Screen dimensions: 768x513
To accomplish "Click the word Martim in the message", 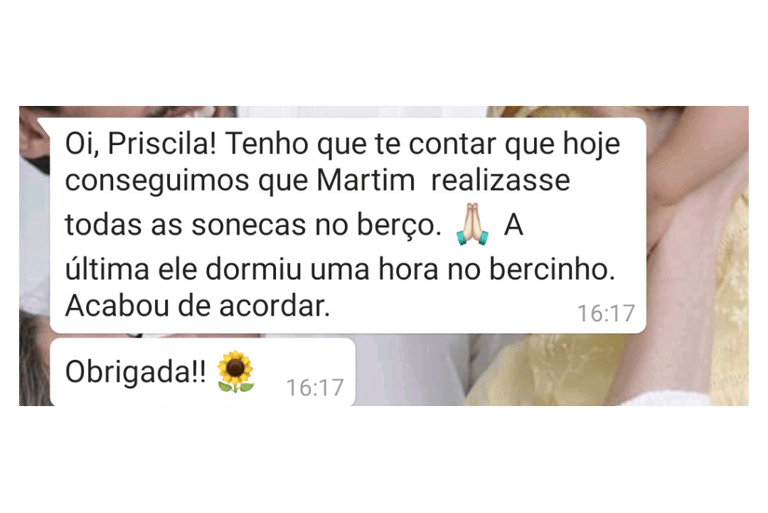I will tap(365, 180).
